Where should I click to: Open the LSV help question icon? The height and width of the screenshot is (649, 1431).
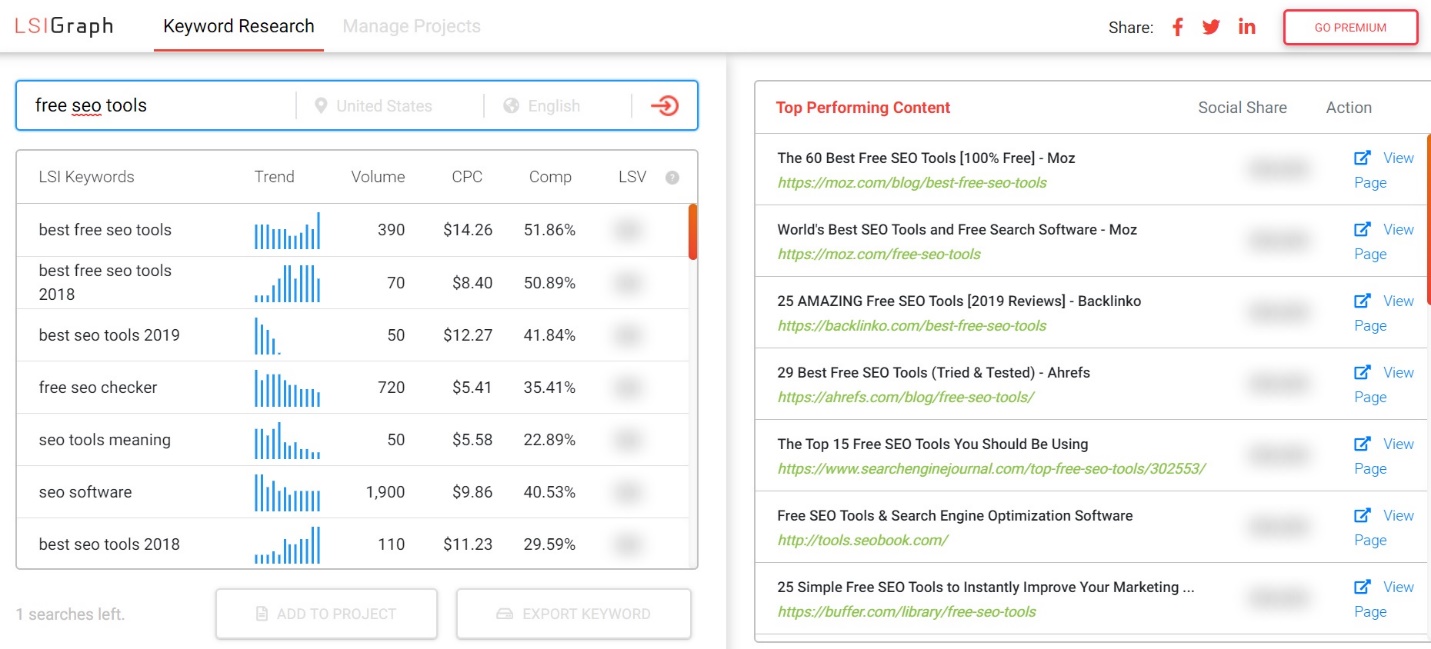click(x=672, y=178)
